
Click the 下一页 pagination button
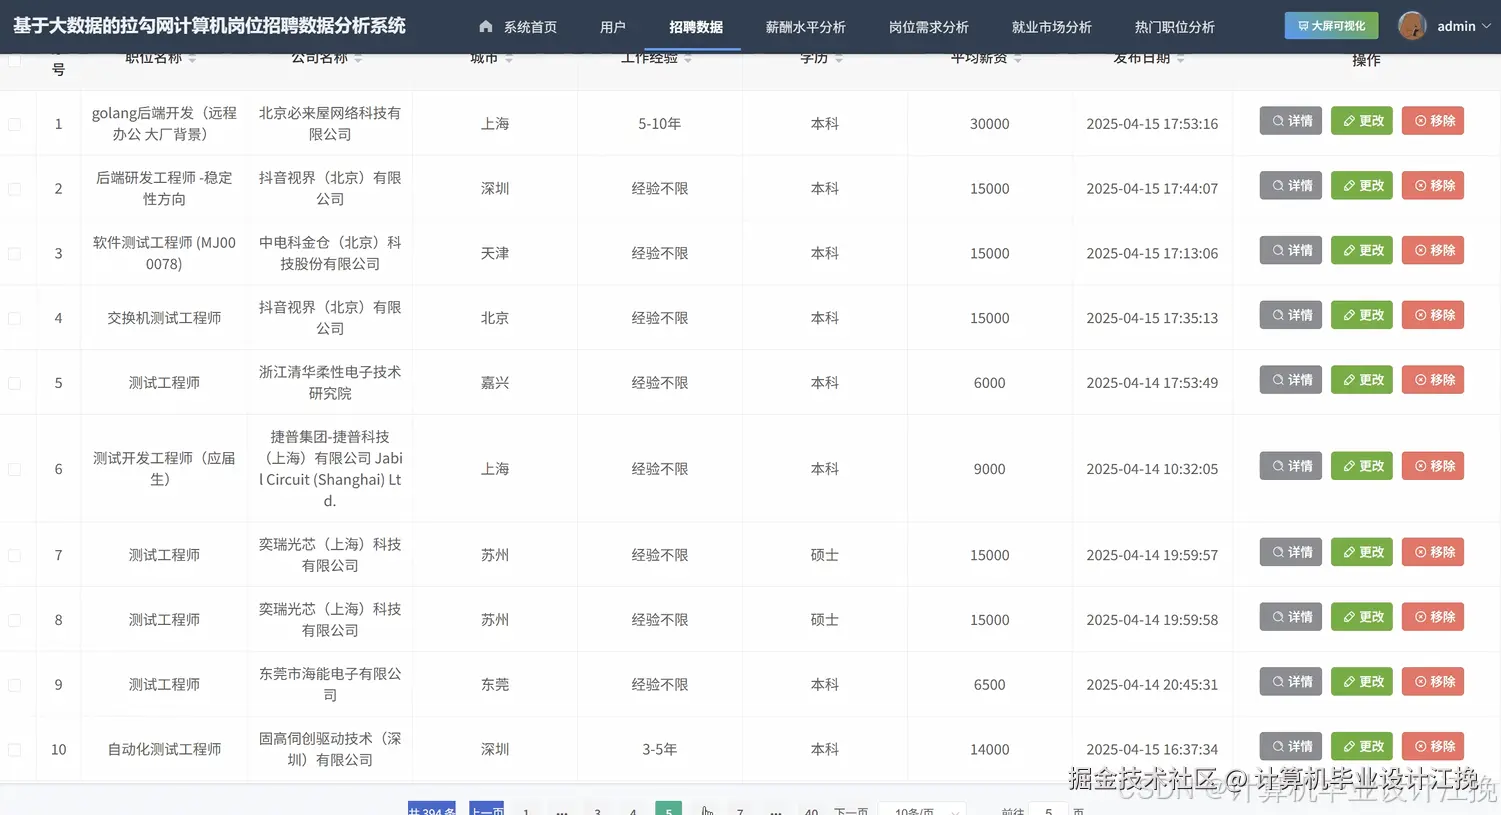point(851,810)
